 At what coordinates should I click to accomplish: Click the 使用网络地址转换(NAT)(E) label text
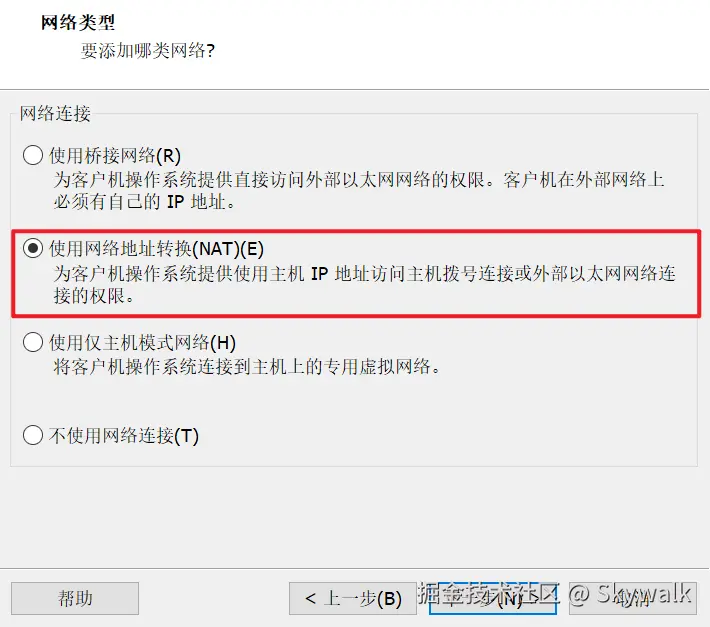coord(156,249)
